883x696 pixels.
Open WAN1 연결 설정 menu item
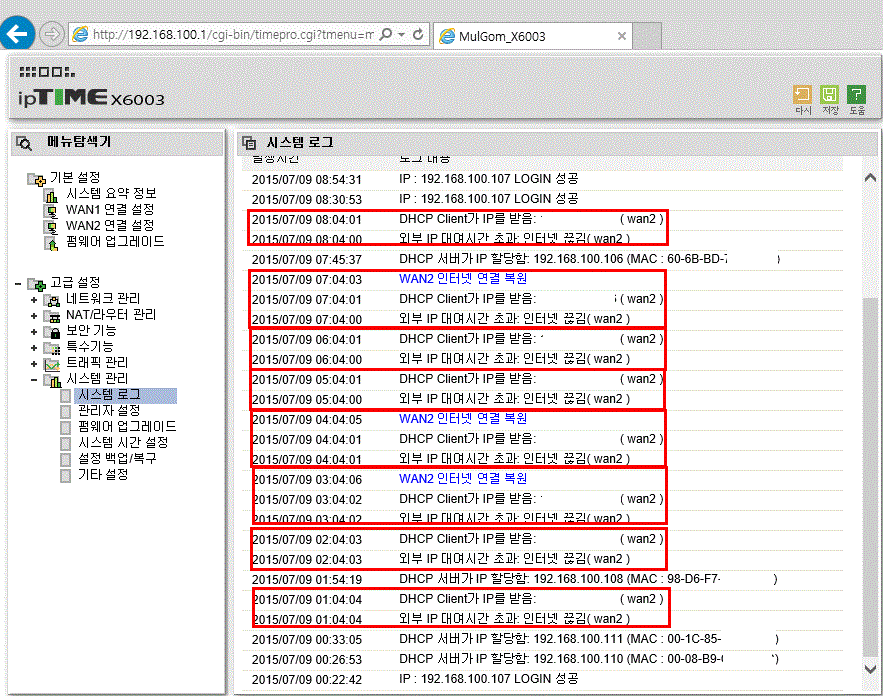click(x=110, y=209)
